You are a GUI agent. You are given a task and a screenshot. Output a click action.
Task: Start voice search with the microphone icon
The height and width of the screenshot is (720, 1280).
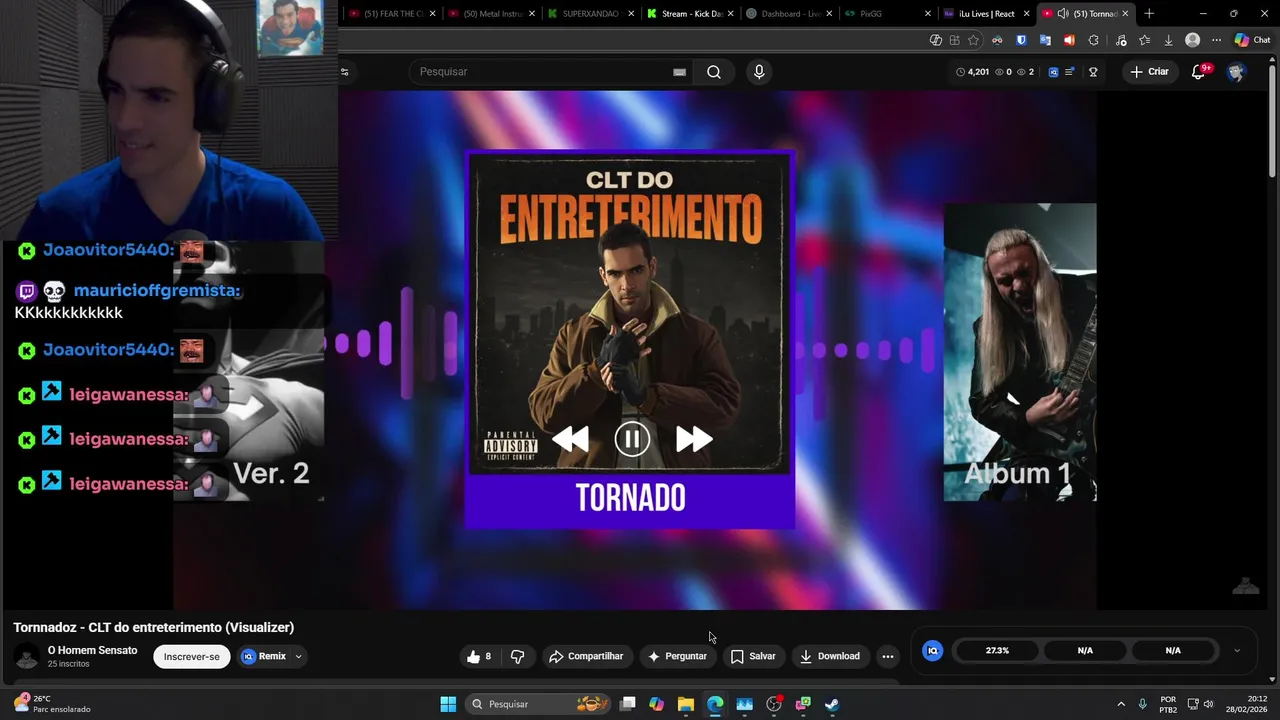pyautogui.click(x=759, y=72)
